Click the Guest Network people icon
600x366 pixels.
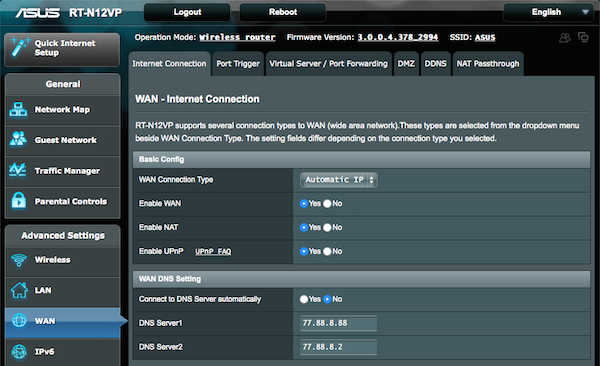click(x=18, y=139)
